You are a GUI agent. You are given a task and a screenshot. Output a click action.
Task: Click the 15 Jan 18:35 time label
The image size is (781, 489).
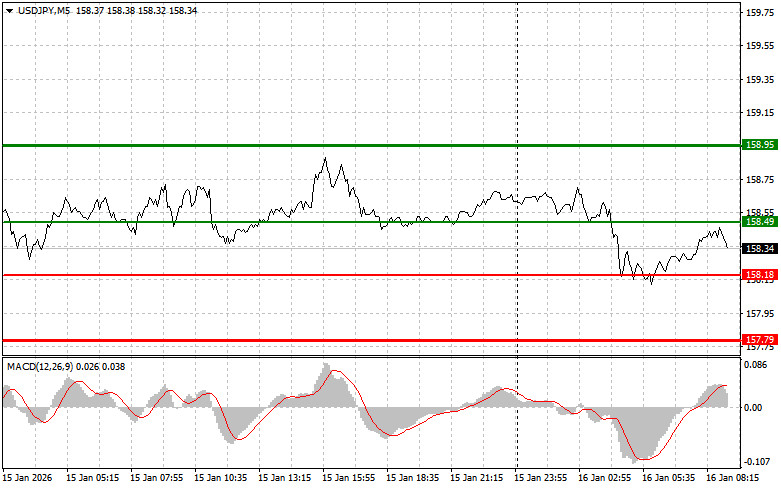coord(412,478)
